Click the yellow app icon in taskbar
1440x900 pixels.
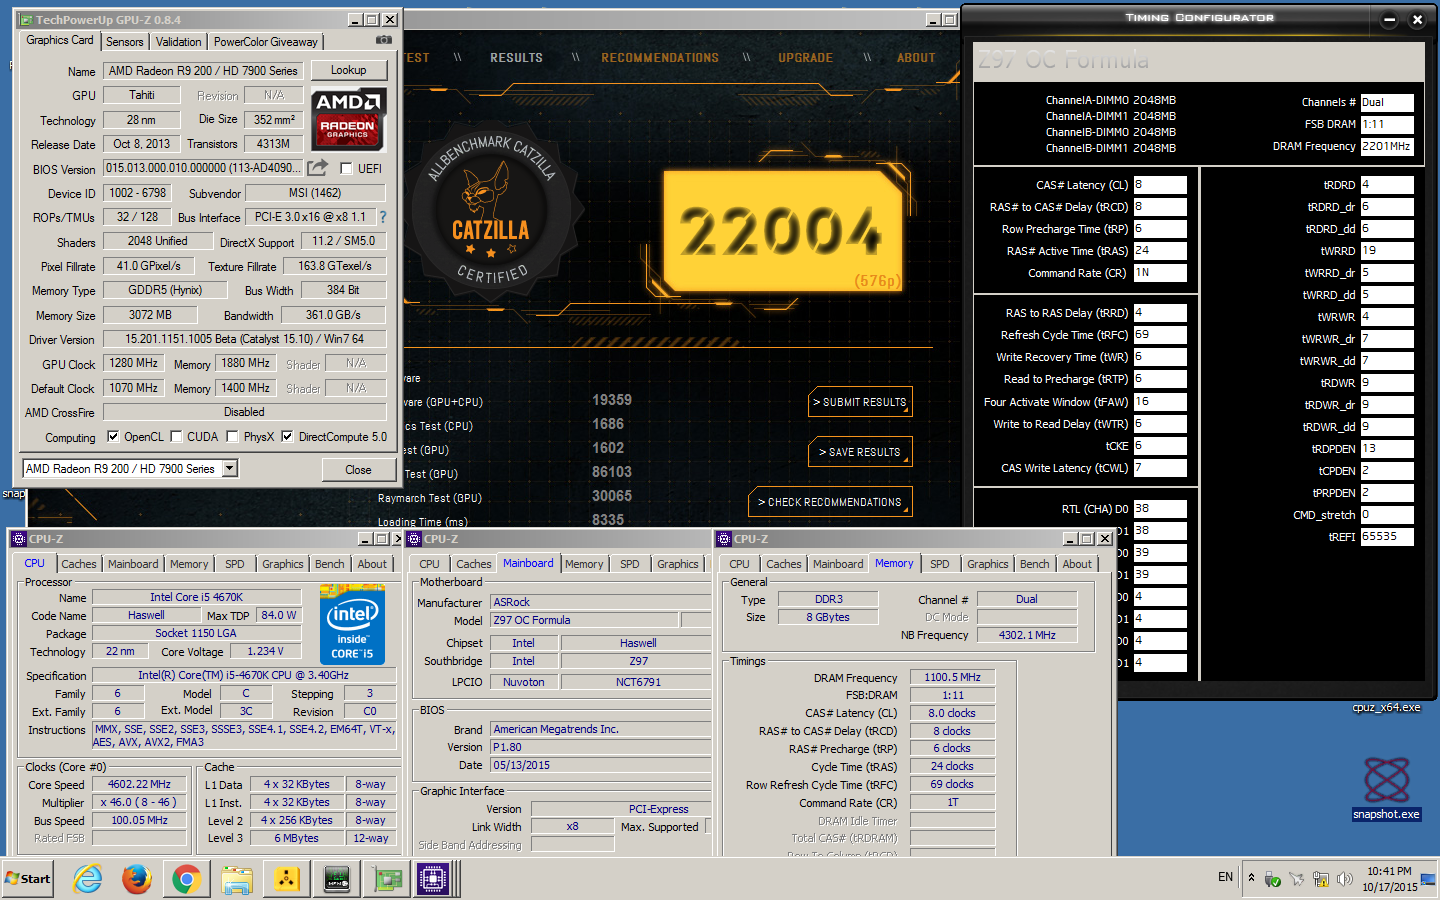point(287,879)
